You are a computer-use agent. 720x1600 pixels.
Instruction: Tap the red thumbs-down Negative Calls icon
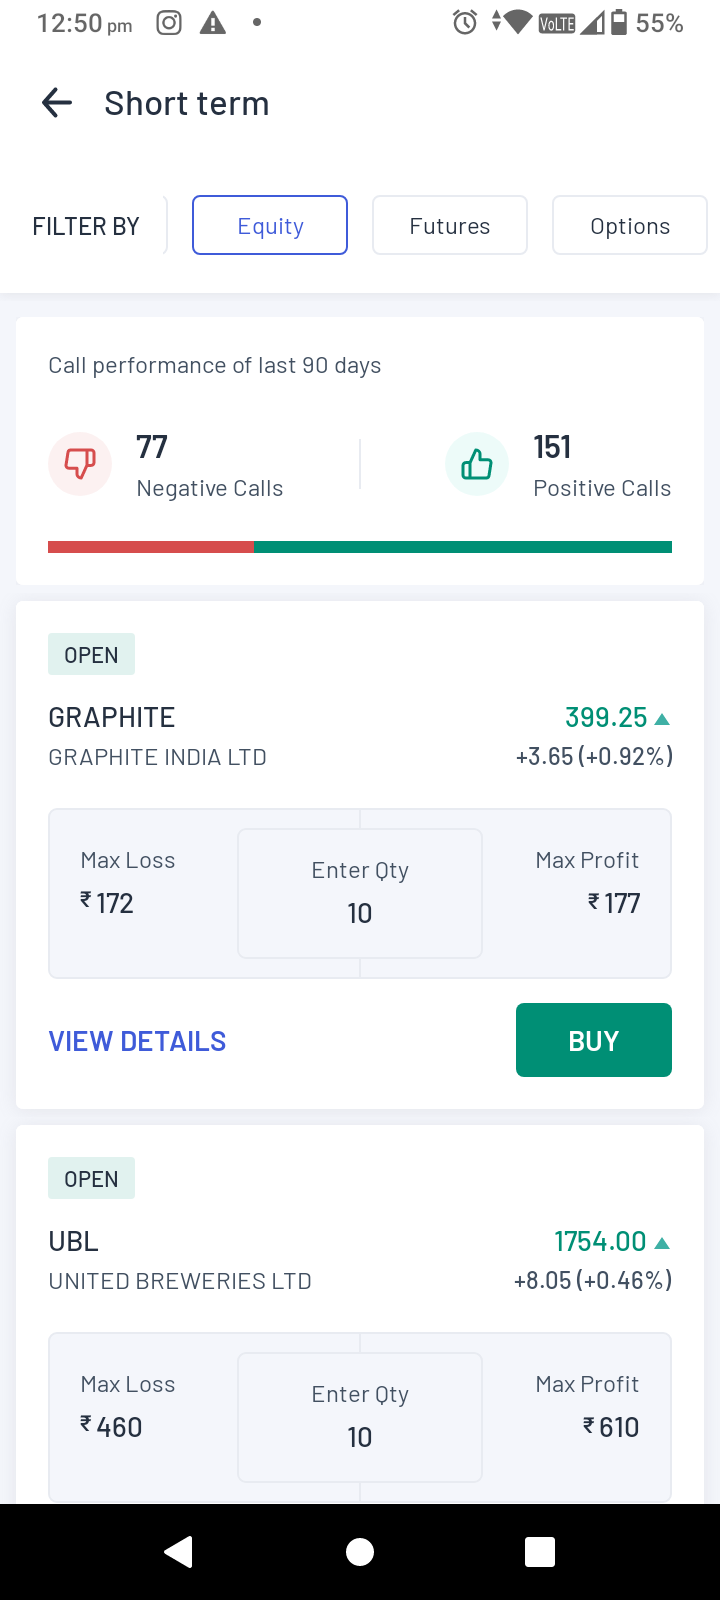point(80,464)
